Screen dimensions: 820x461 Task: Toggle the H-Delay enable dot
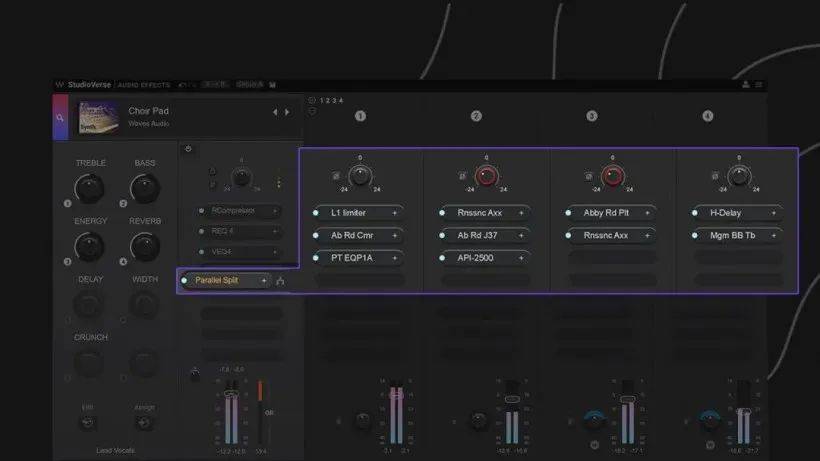pyautogui.click(x=695, y=213)
